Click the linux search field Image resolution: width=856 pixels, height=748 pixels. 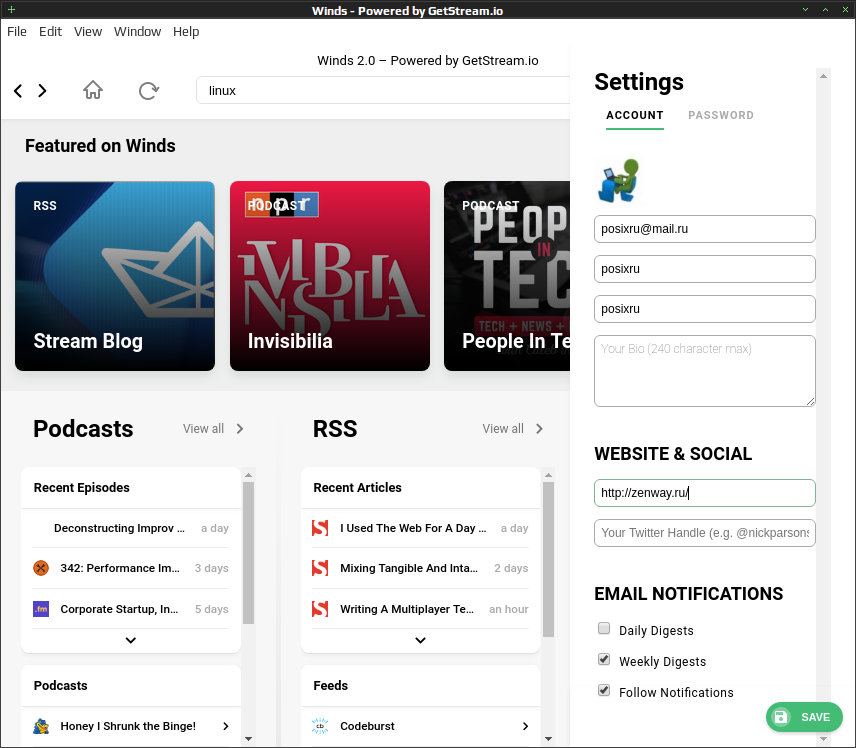pyautogui.click(x=383, y=91)
